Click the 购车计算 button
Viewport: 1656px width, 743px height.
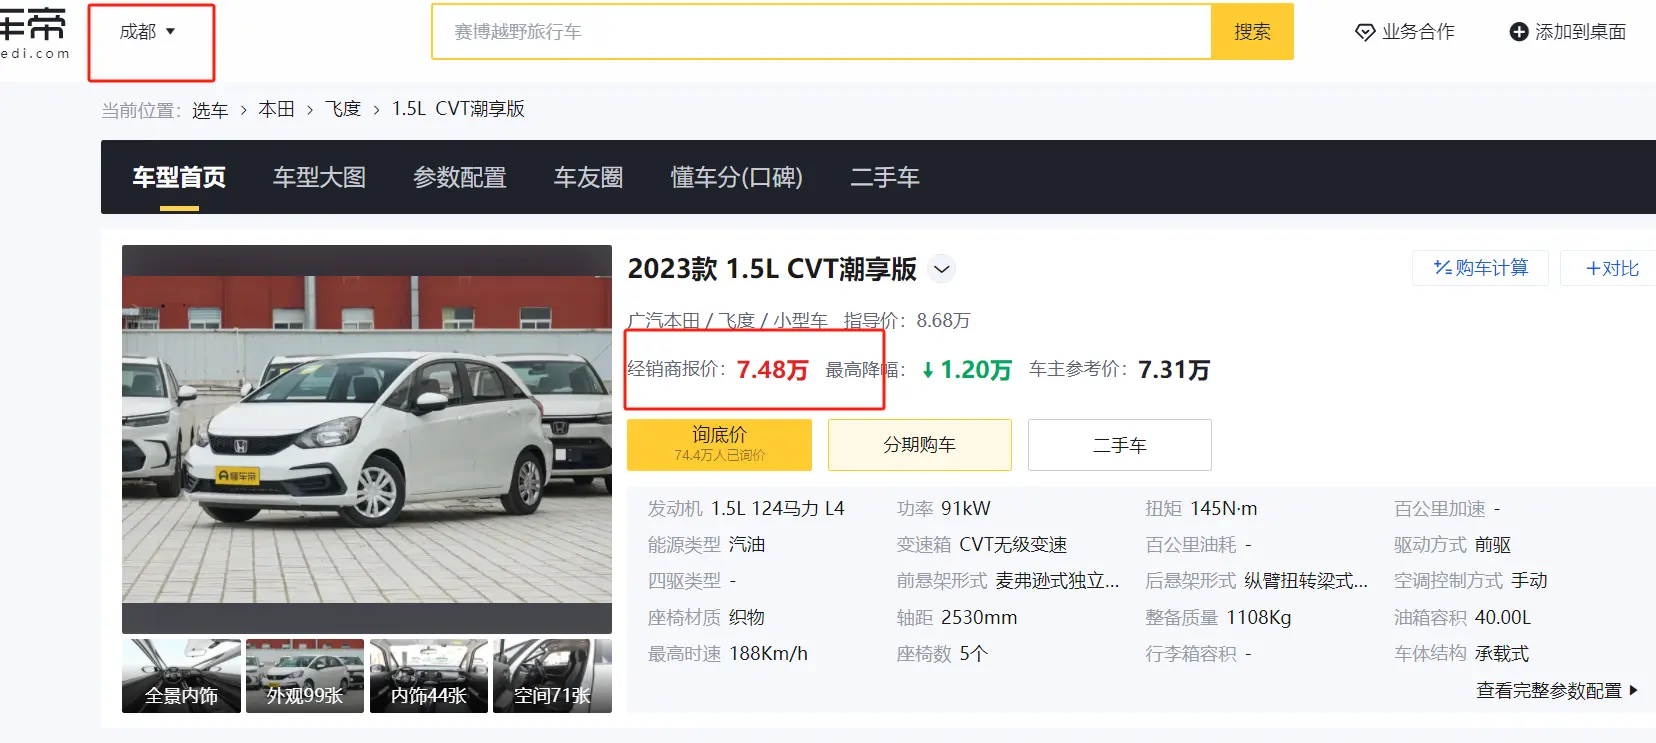[x=1480, y=268]
